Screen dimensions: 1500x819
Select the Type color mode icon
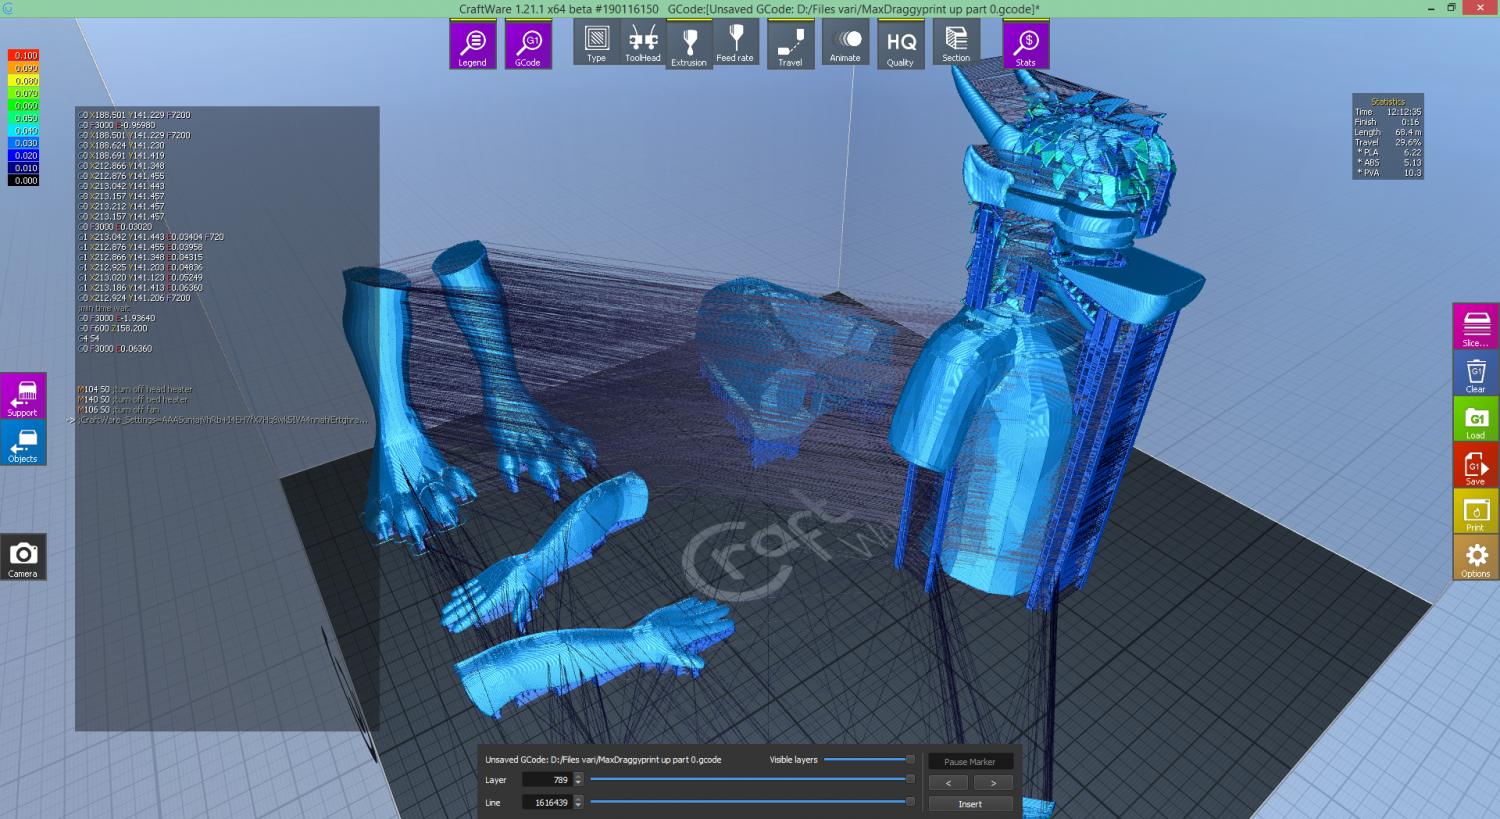tap(597, 43)
